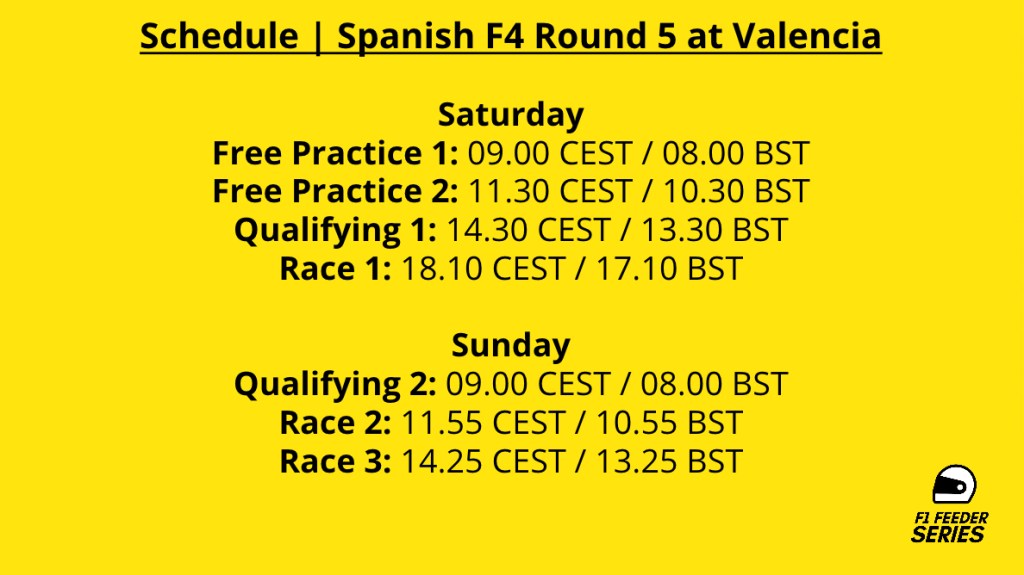The height and width of the screenshot is (575, 1024).
Task: Select the 17.10 BST time
Action: tap(669, 268)
